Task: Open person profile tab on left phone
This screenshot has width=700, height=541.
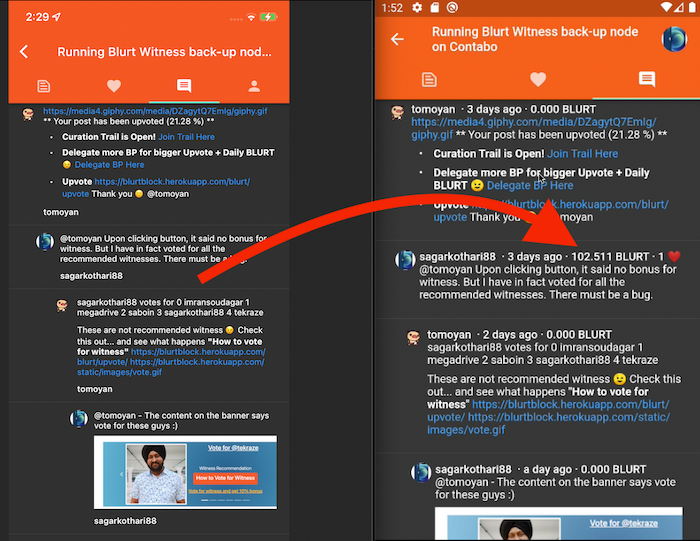Action: pyautogui.click(x=254, y=86)
